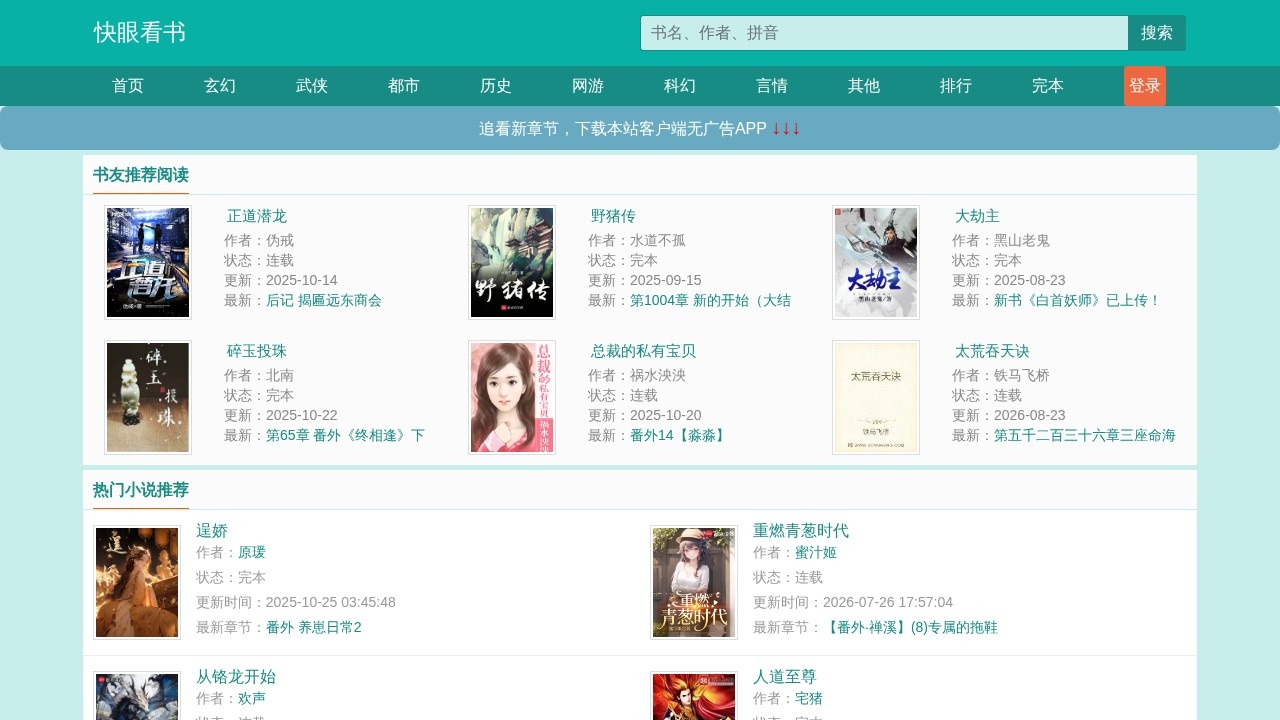Open author 欢声 page
1280x720 pixels.
click(x=252, y=698)
